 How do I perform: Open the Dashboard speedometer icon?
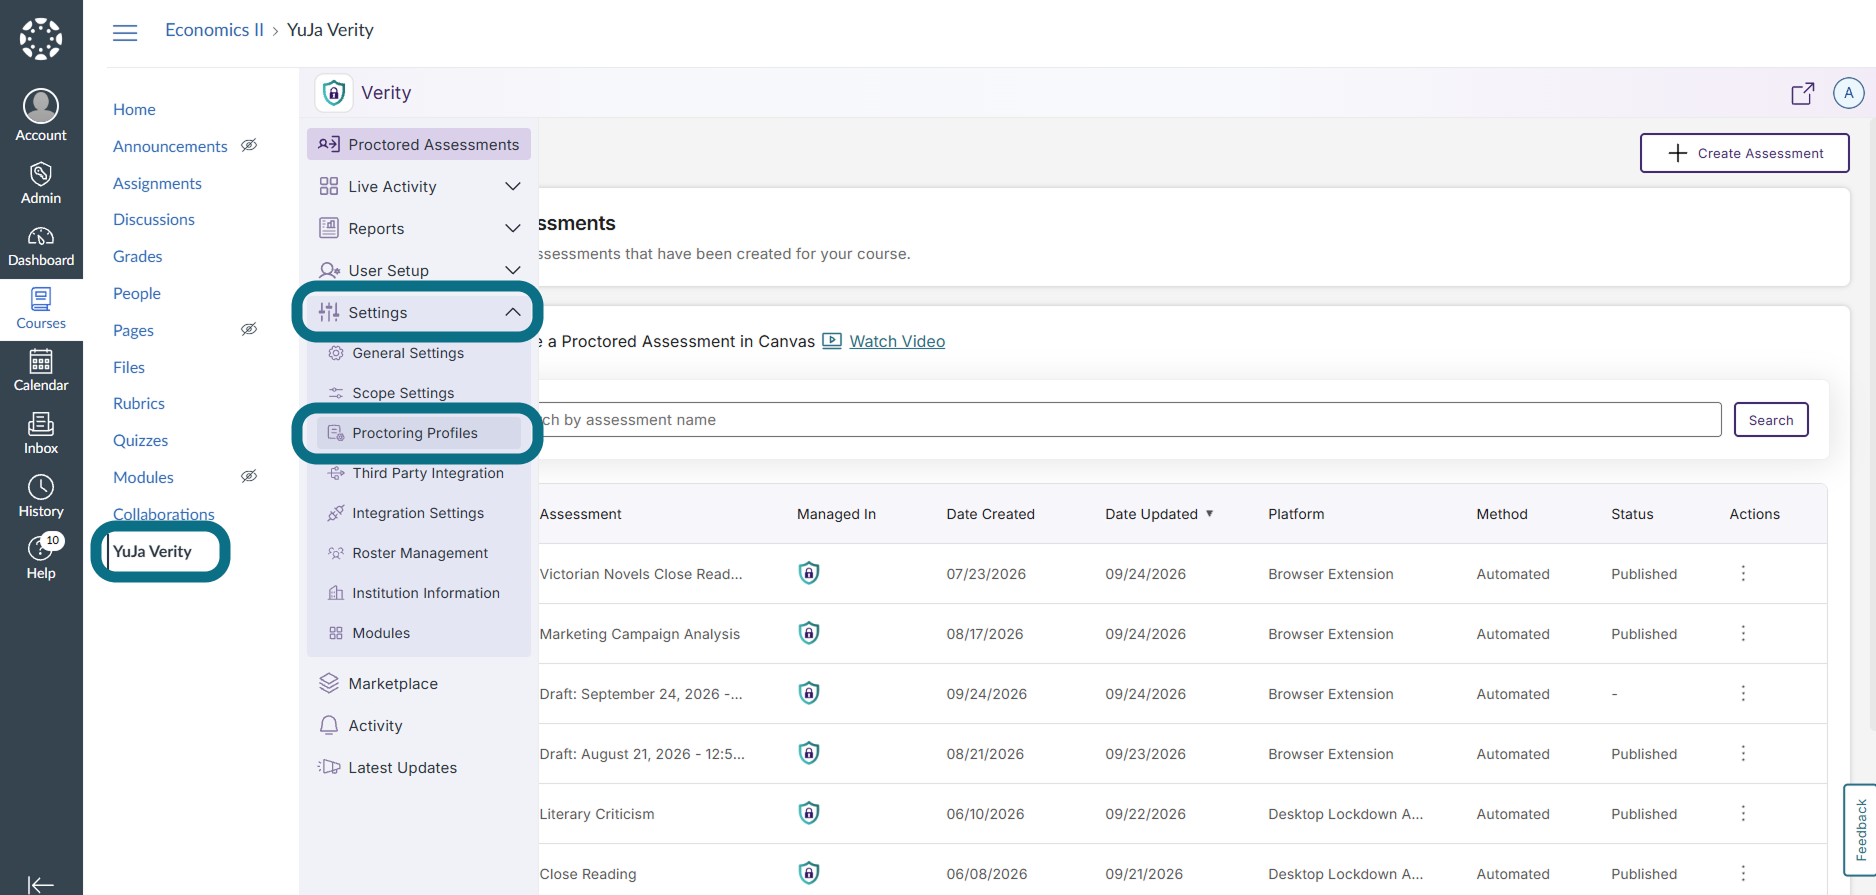click(41, 237)
